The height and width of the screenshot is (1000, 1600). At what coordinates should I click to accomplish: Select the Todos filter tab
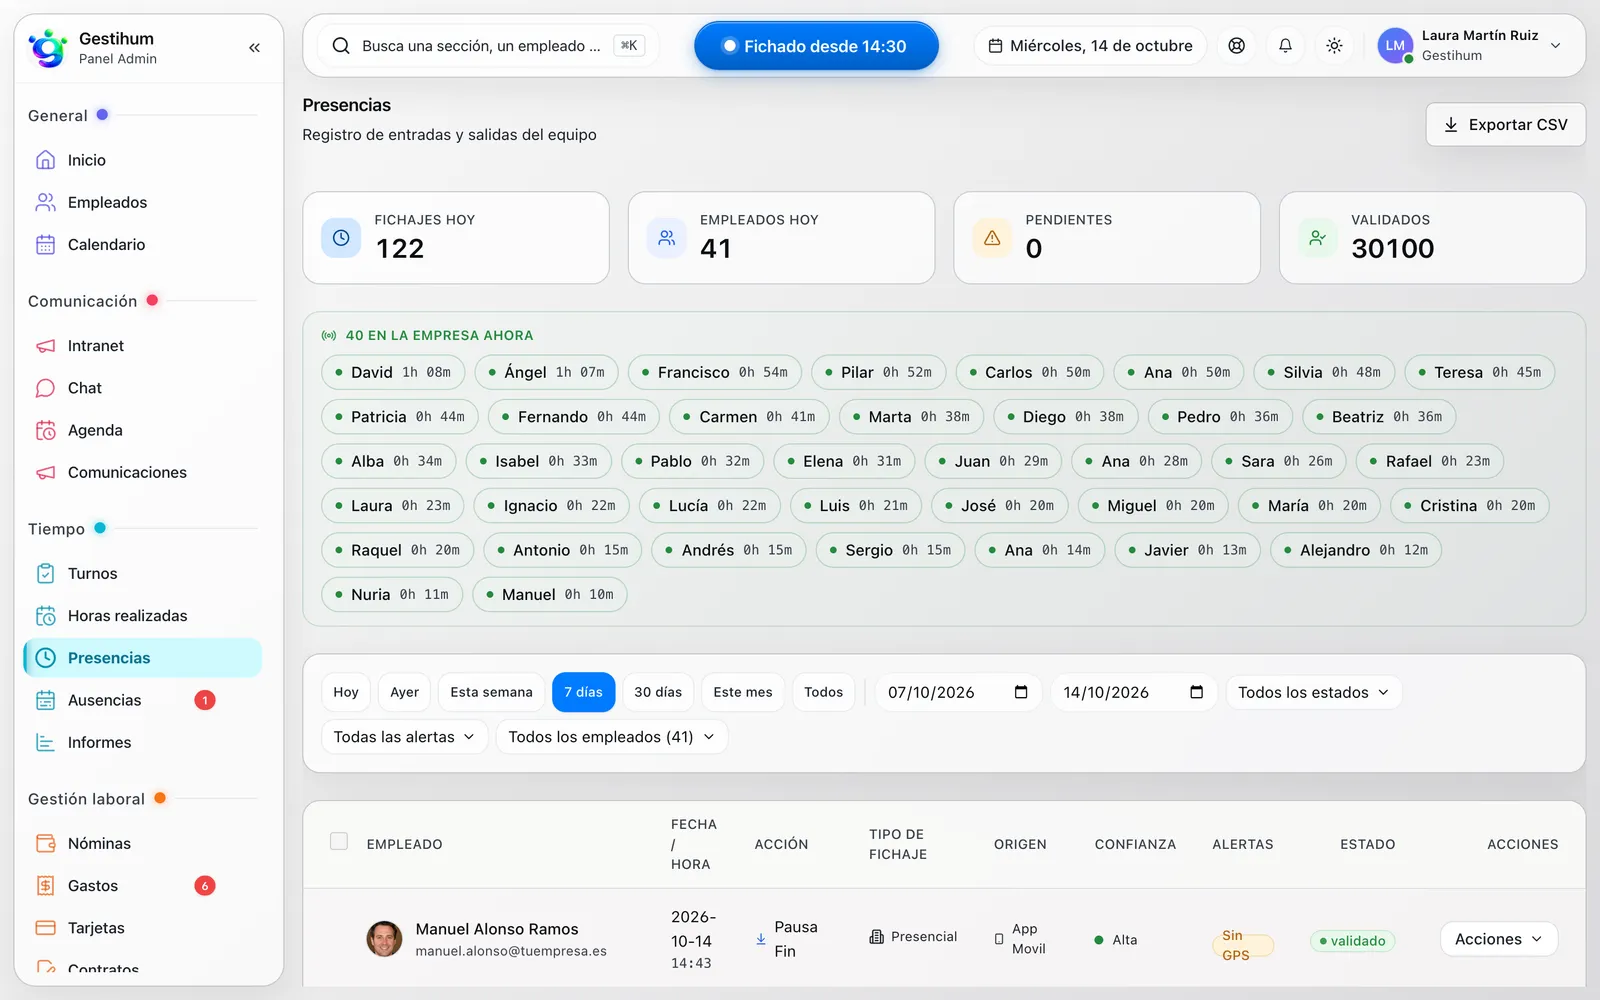click(823, 692)
